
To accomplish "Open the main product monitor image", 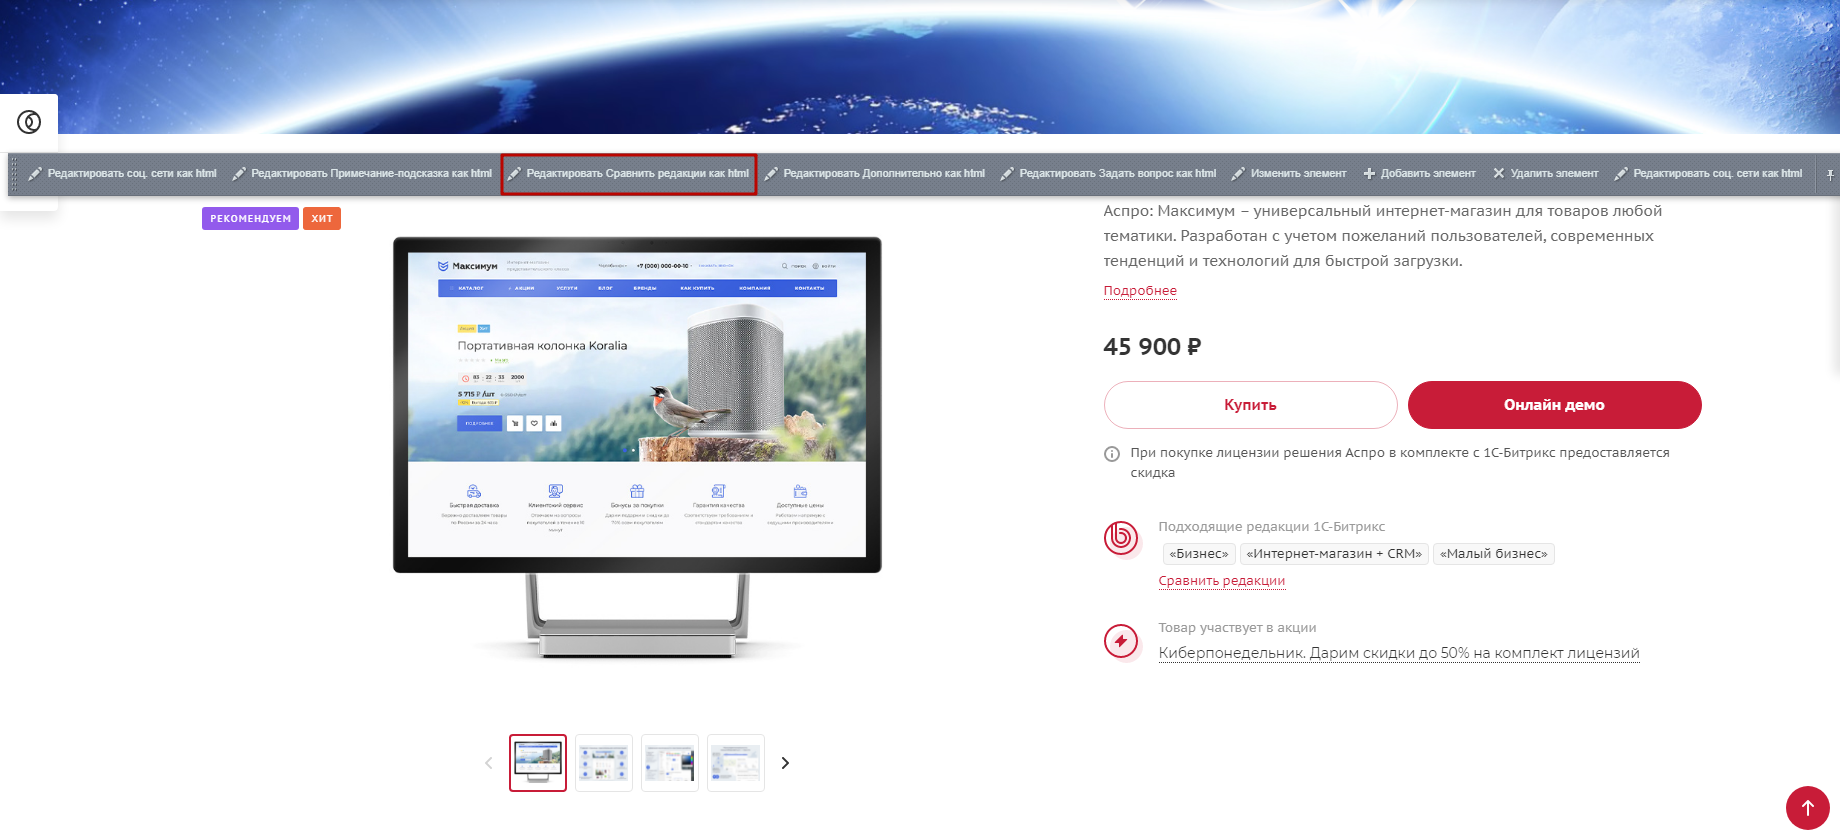I will (x=637, y=447).
